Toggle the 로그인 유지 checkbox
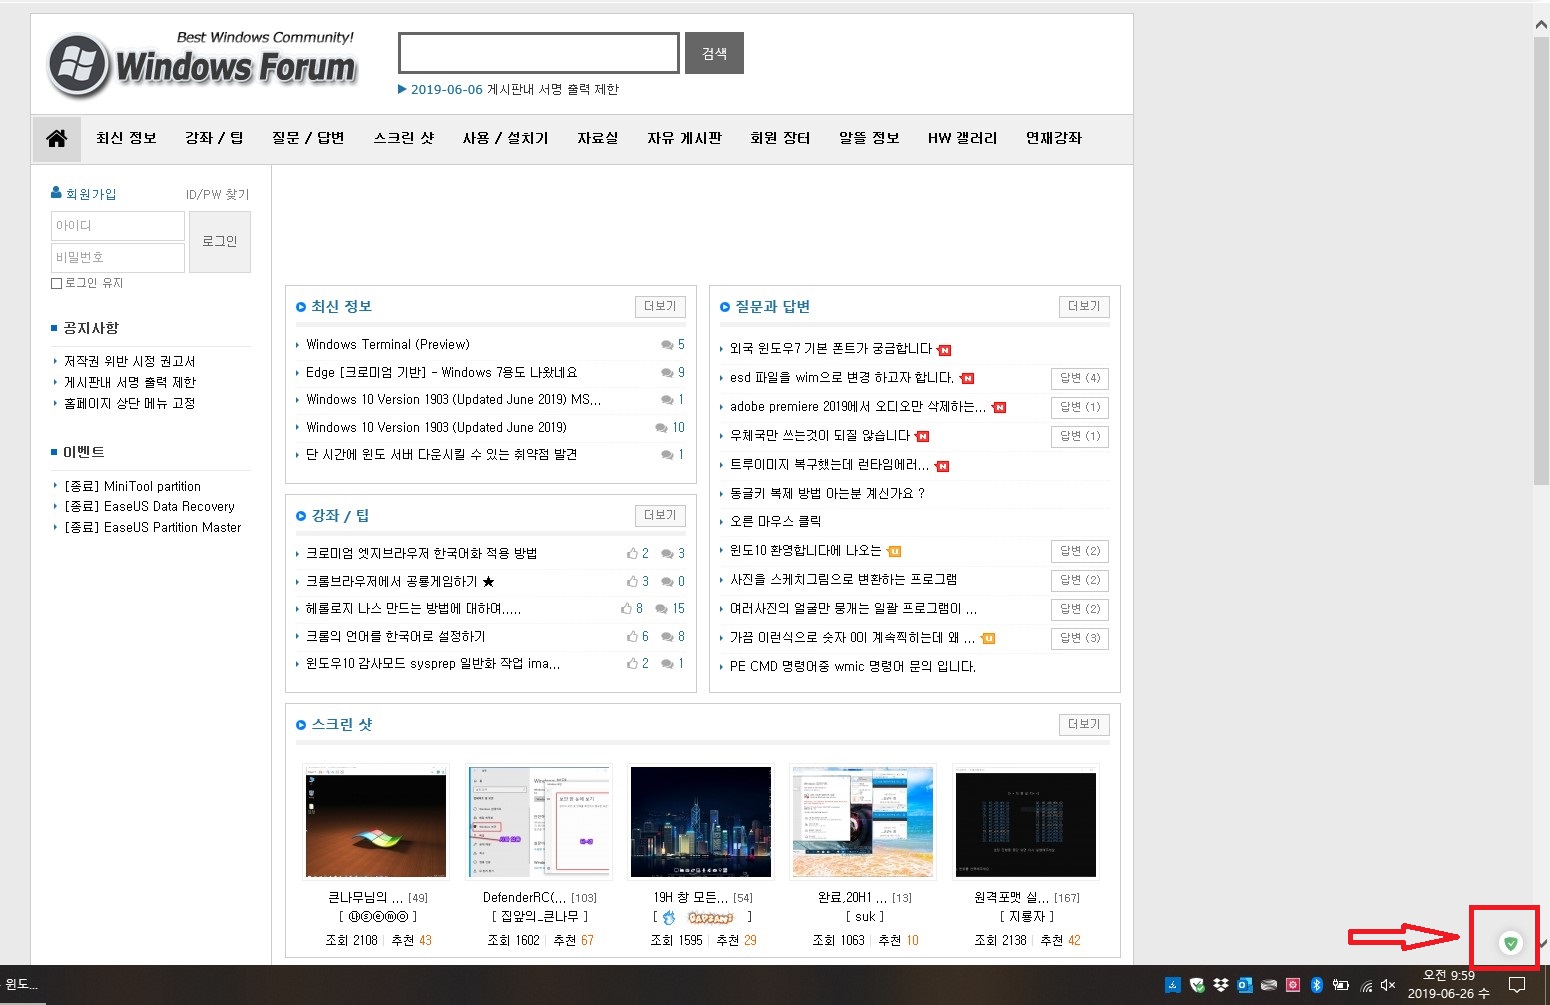The height and width of the screenshot is (1005, 1550). pos(56,283)
